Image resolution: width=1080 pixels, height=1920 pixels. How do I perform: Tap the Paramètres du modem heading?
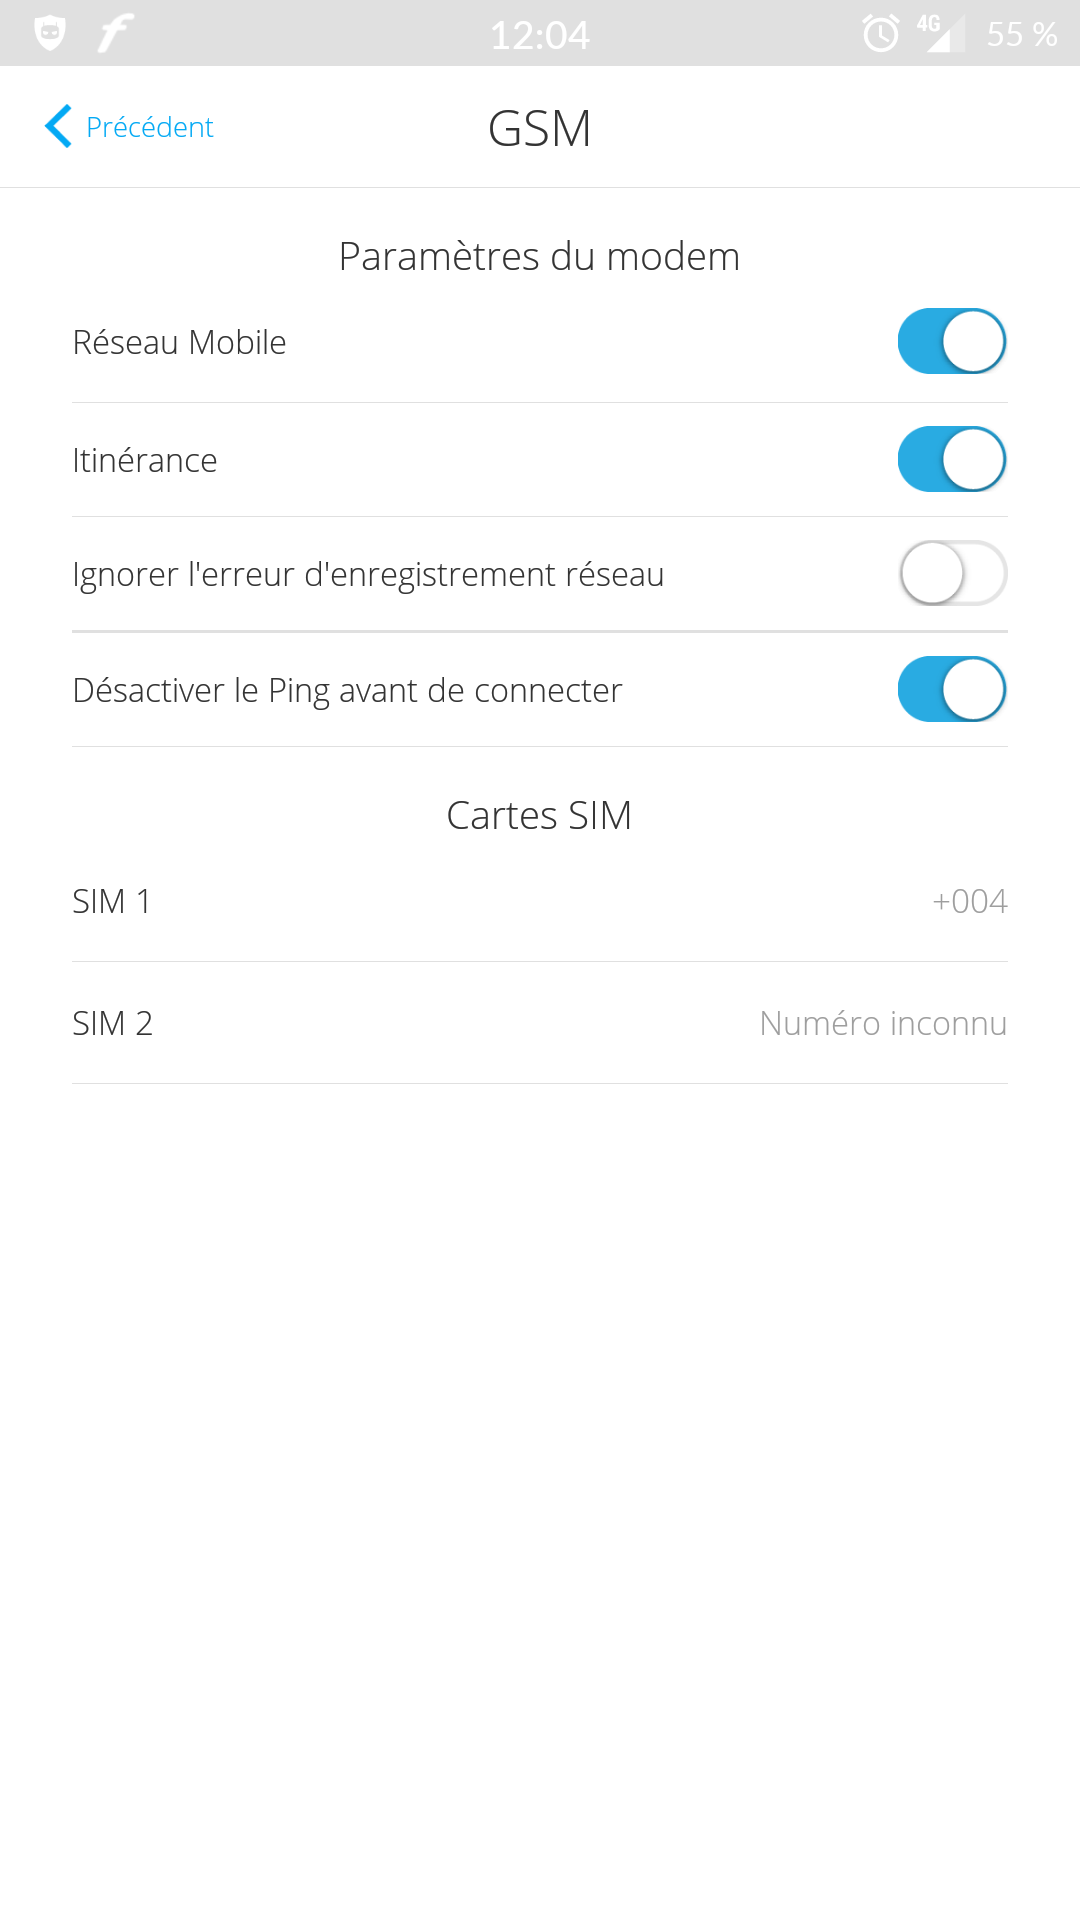pyautogui.click(x=540, y=256)
